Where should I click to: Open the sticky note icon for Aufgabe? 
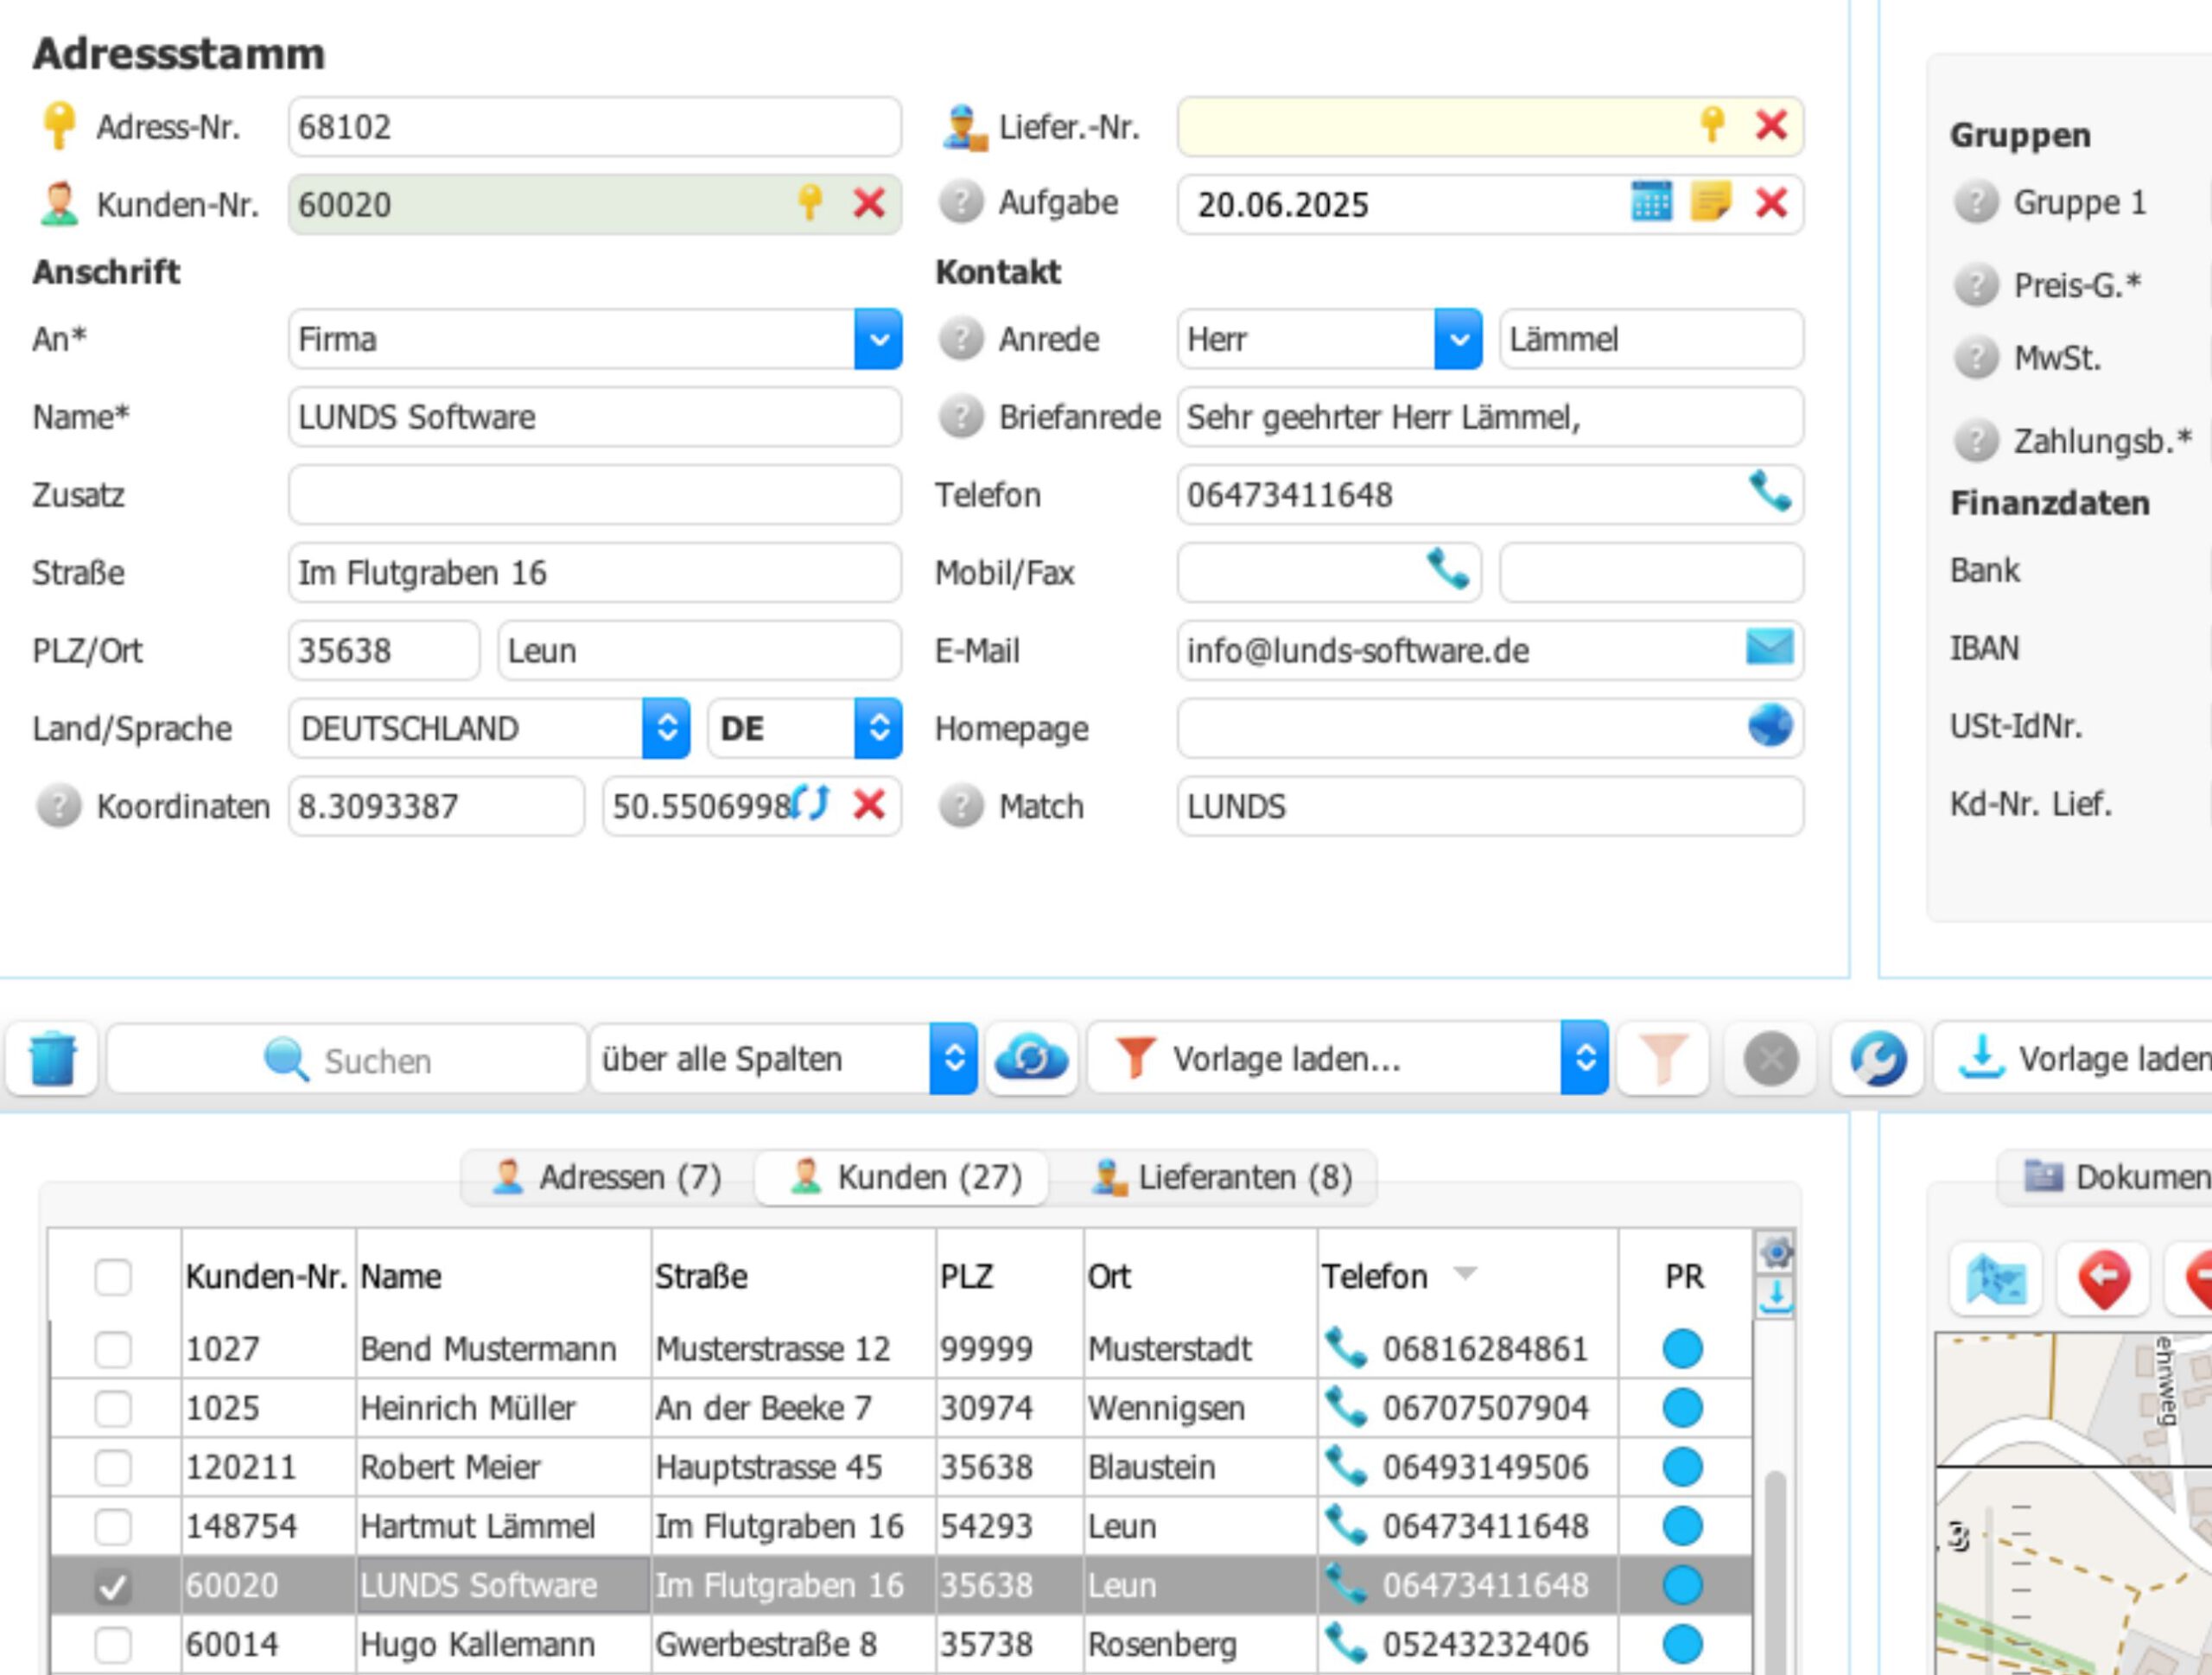click(1711, 202)
